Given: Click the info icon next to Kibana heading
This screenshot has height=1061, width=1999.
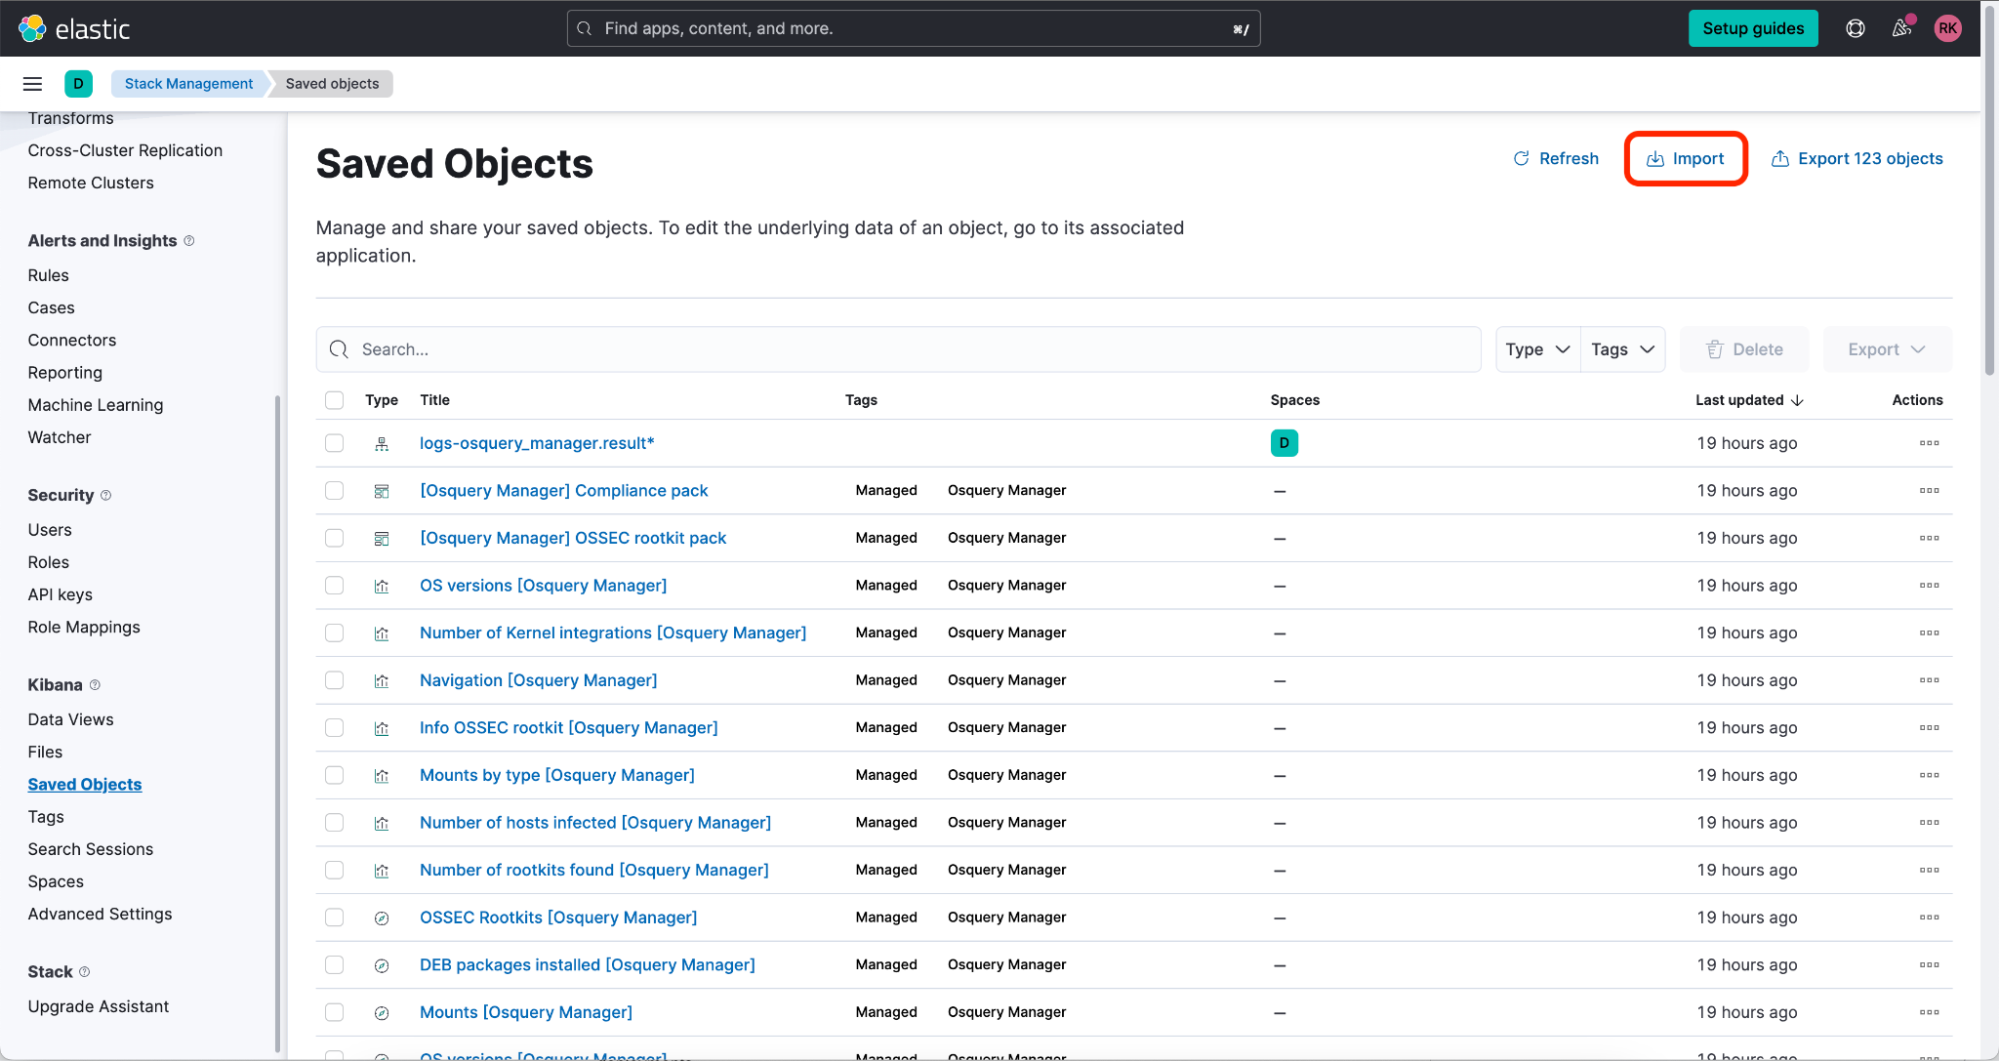Looking at the screenshot, I should (x=95, y=685).
